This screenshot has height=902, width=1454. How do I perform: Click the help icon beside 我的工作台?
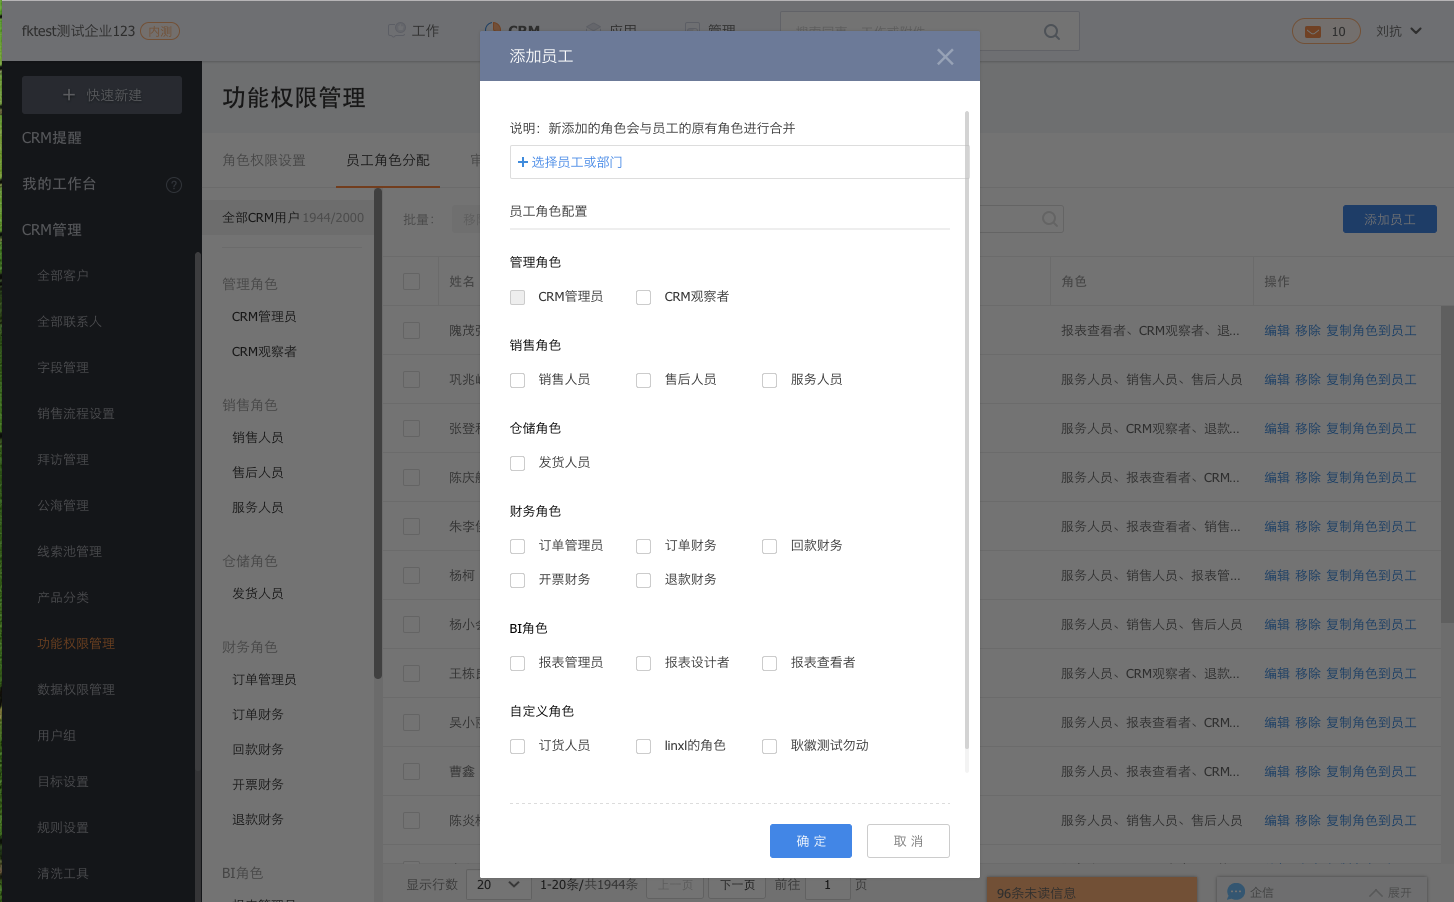tap(174, 185)
